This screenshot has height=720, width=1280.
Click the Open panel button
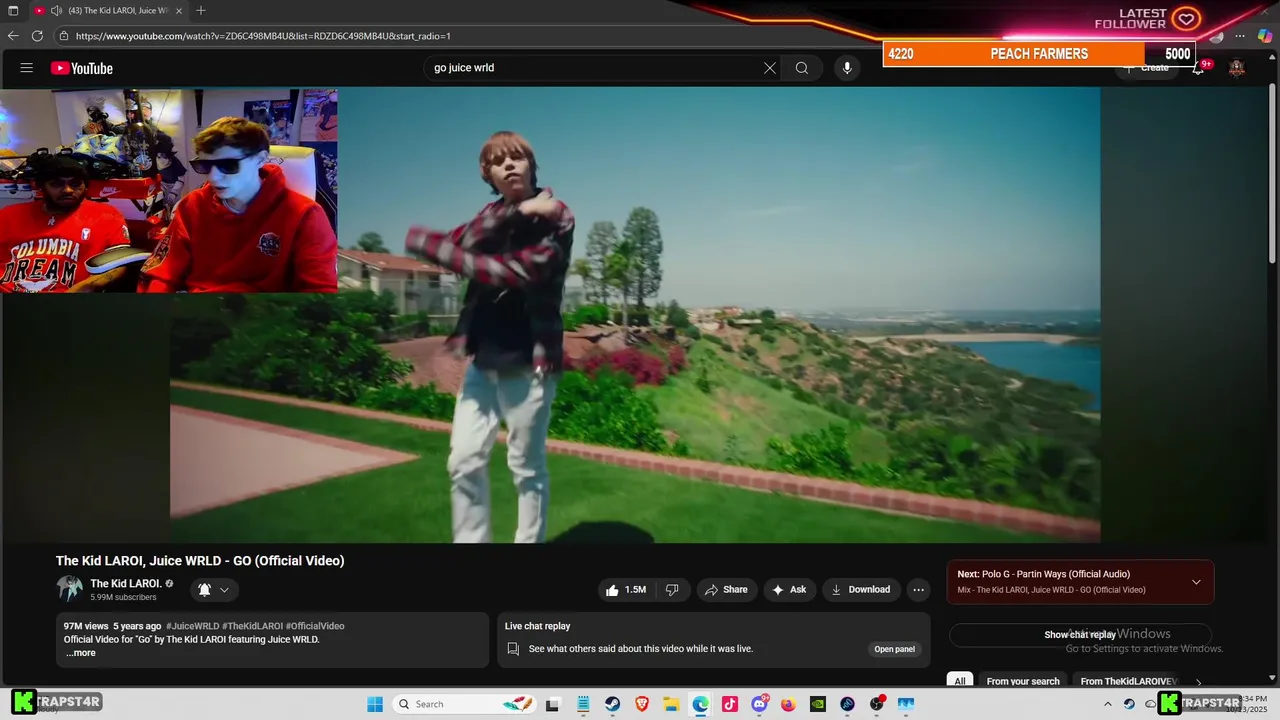click(895, 649)
